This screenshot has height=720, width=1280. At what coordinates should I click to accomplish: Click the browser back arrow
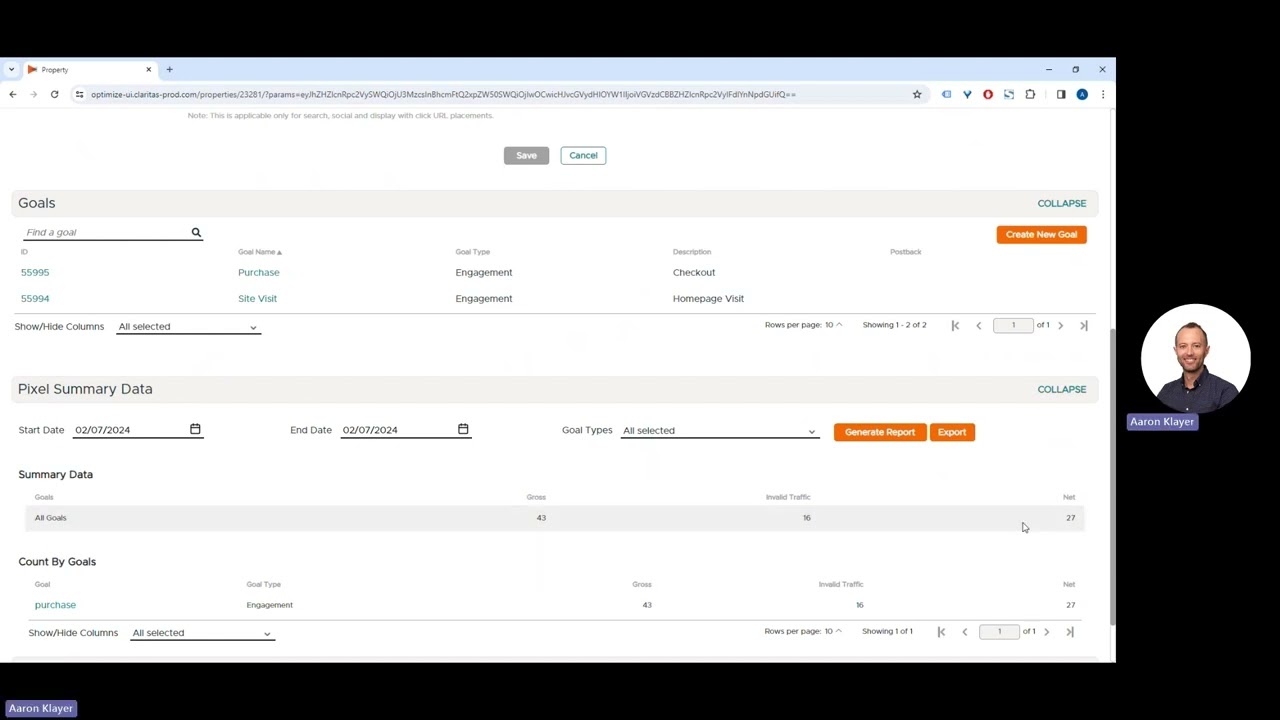[x=12, y=94]
